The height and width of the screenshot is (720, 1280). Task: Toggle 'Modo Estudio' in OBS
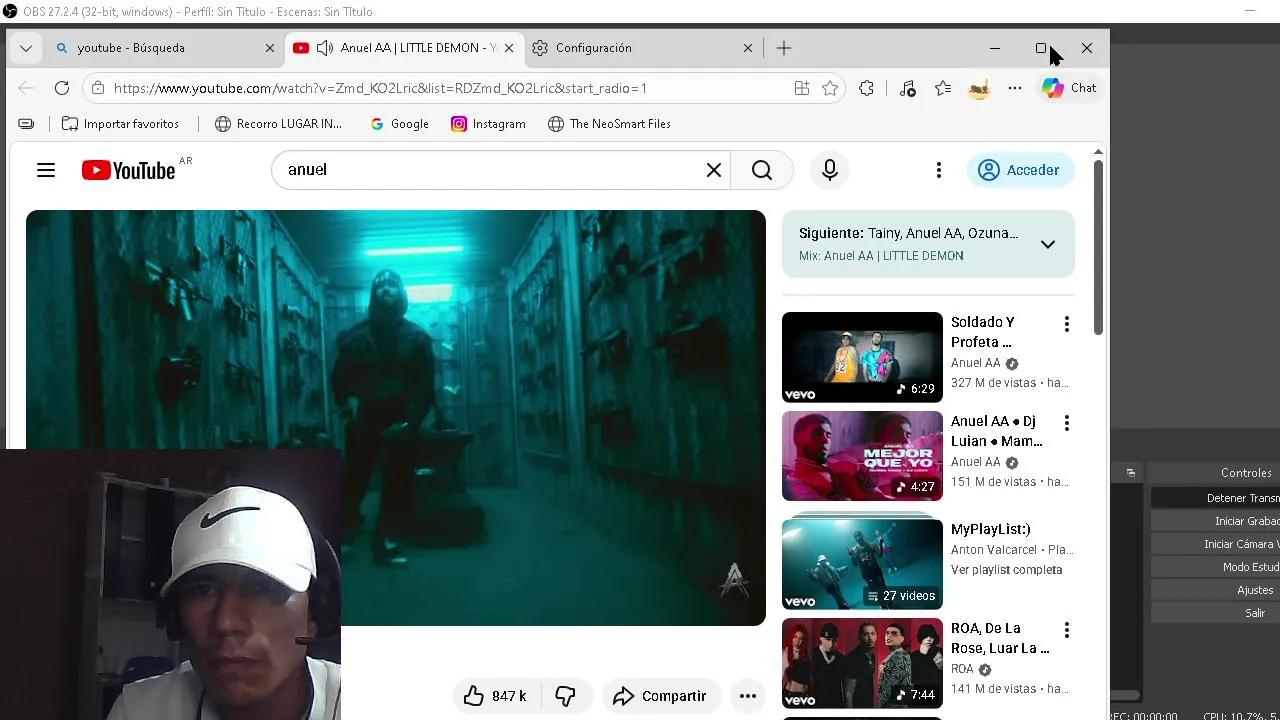point(1215,567)
